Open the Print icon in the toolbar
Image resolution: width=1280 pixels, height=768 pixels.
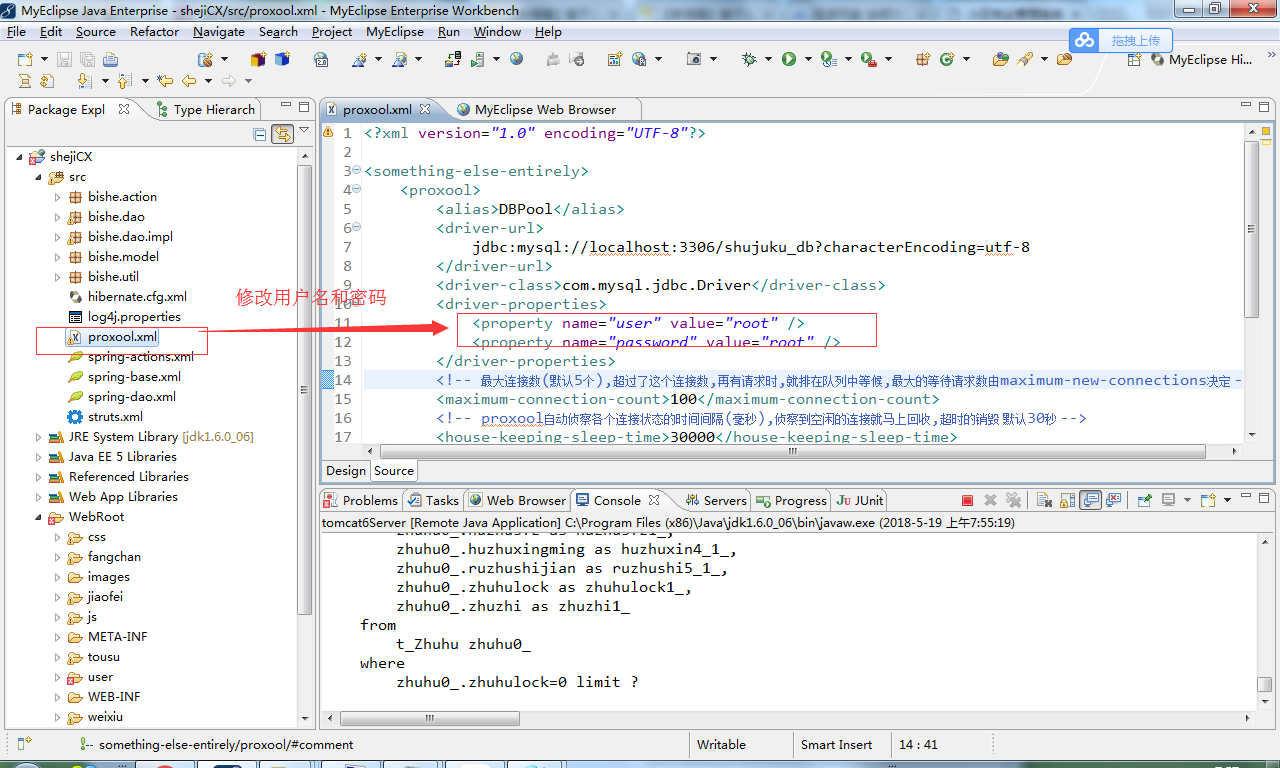coord(108,60)
